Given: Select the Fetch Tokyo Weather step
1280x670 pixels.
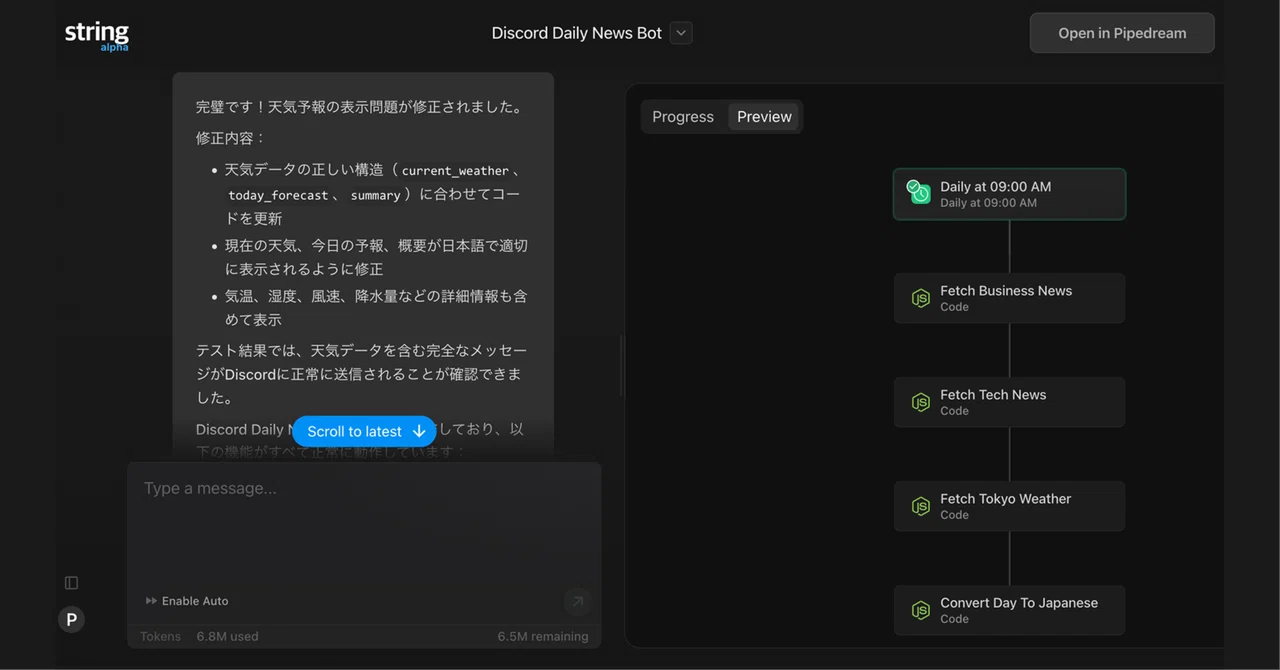Looking at the screenshot, I should tap(1009, 506).
